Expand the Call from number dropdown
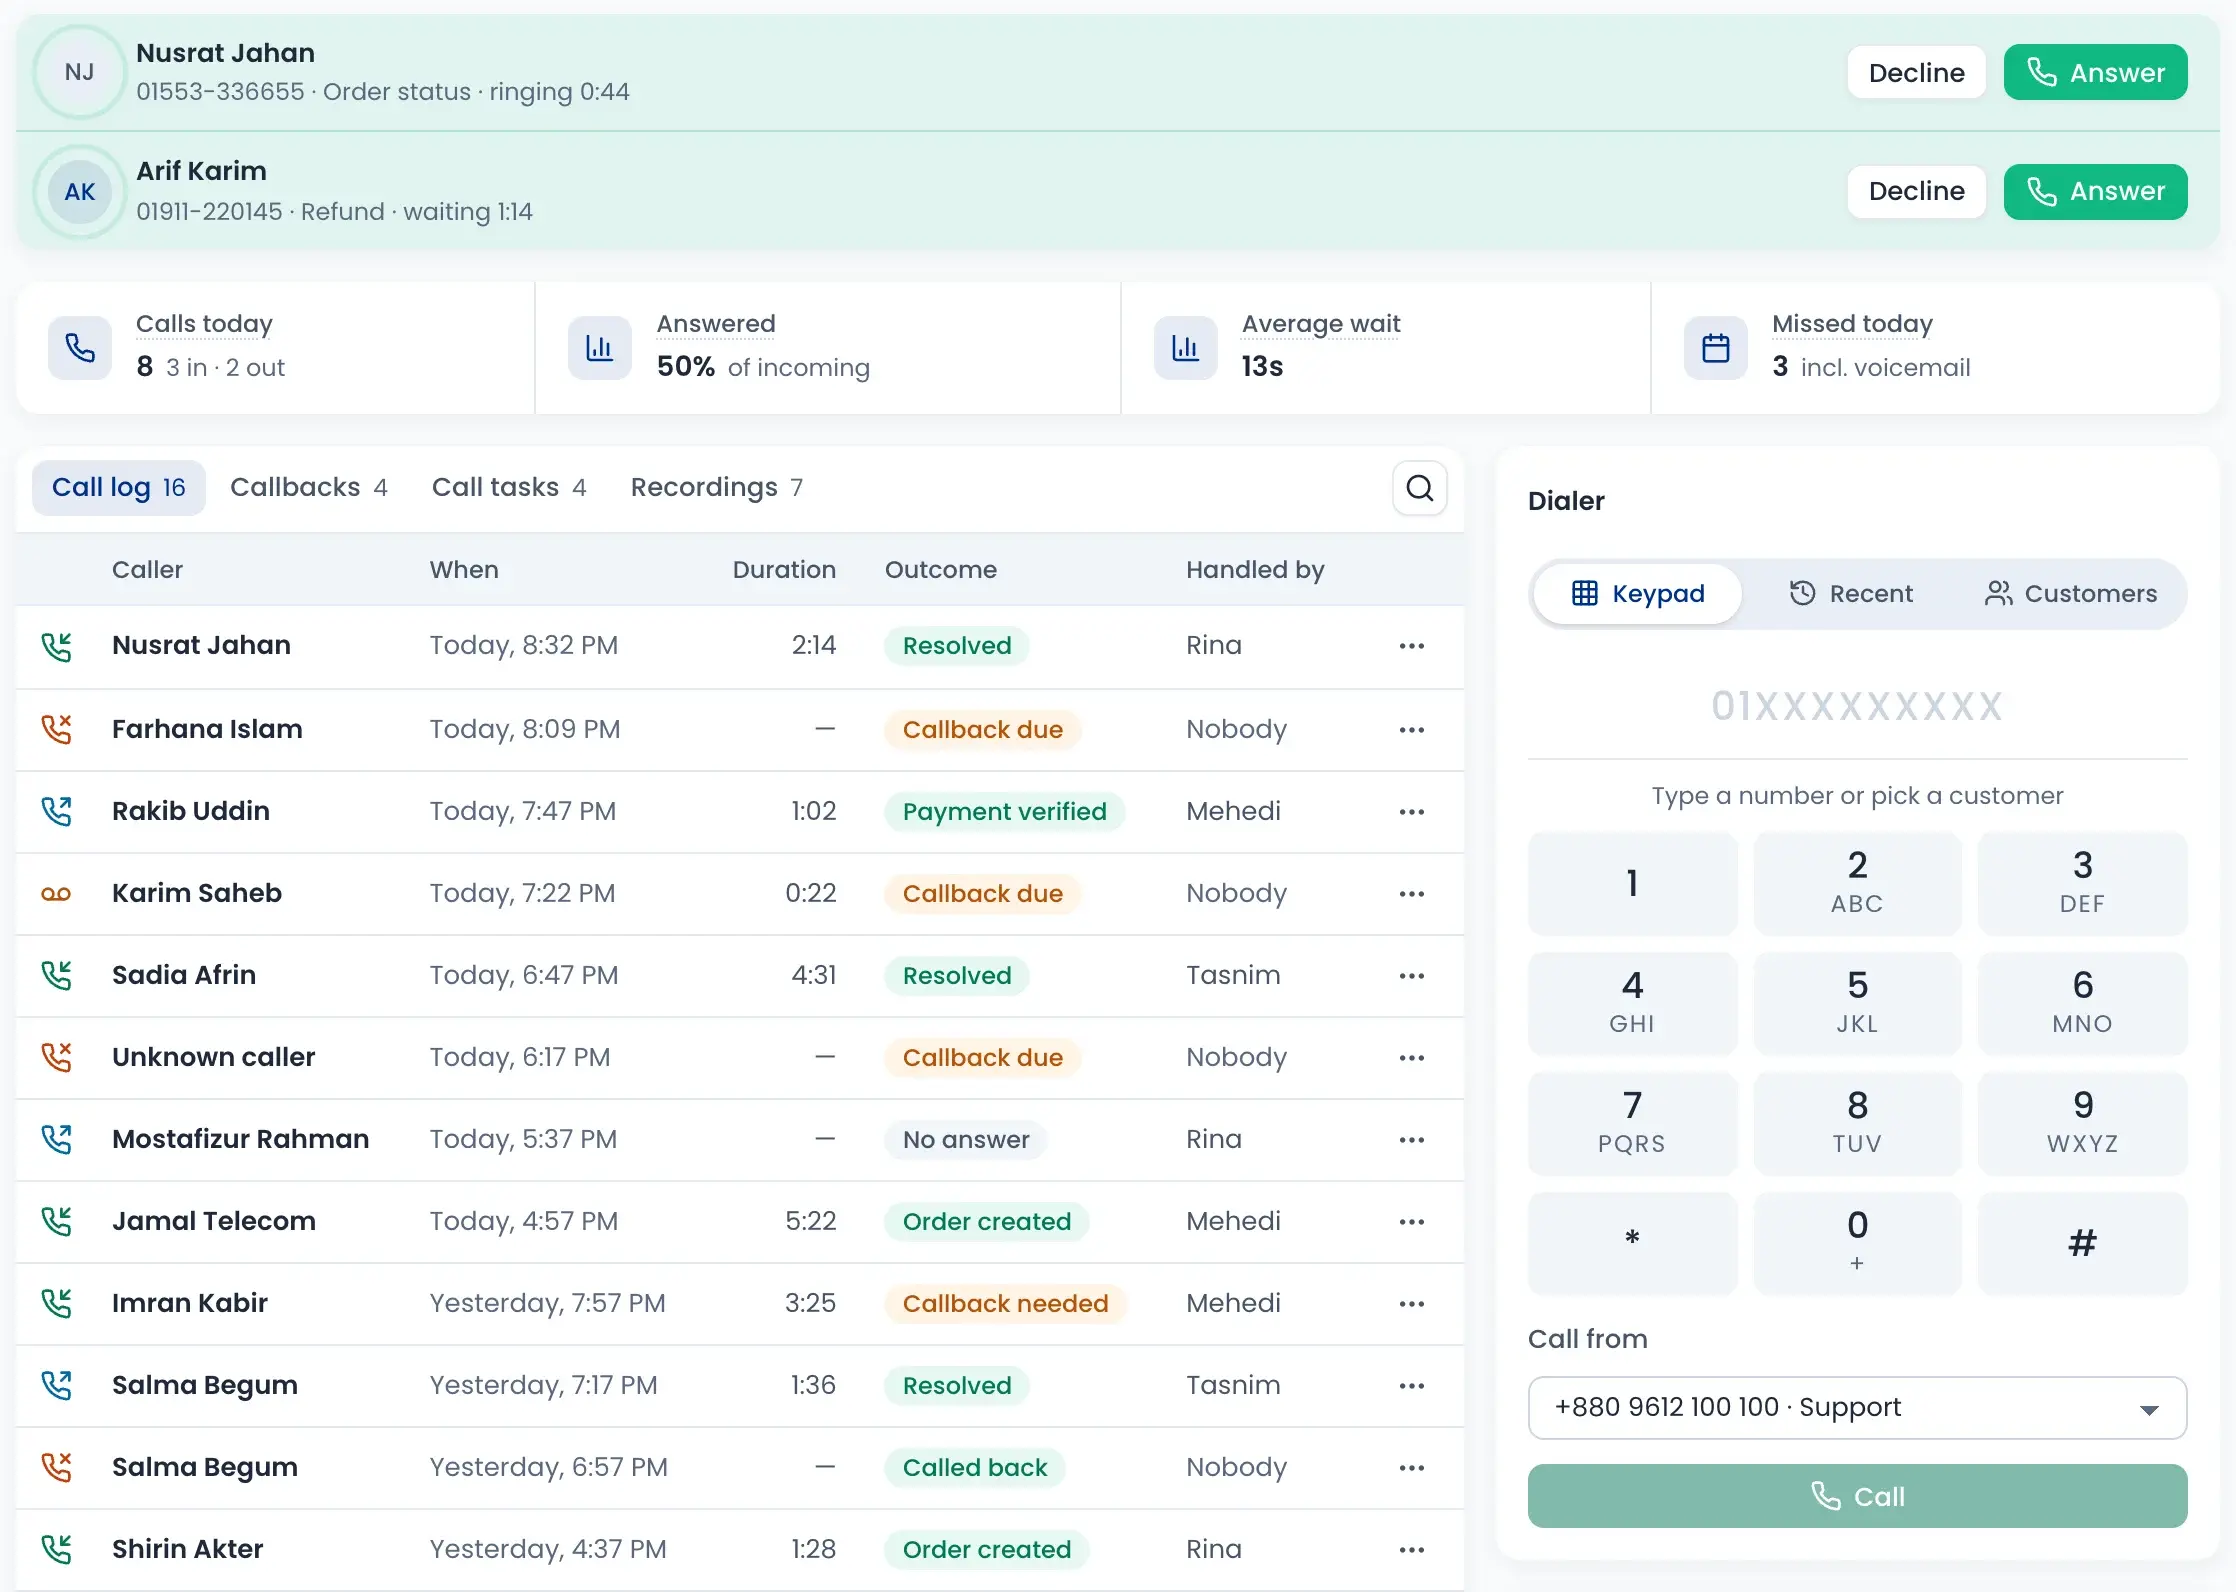Screen dimensions: 2236x1592 [1857, 1408]
